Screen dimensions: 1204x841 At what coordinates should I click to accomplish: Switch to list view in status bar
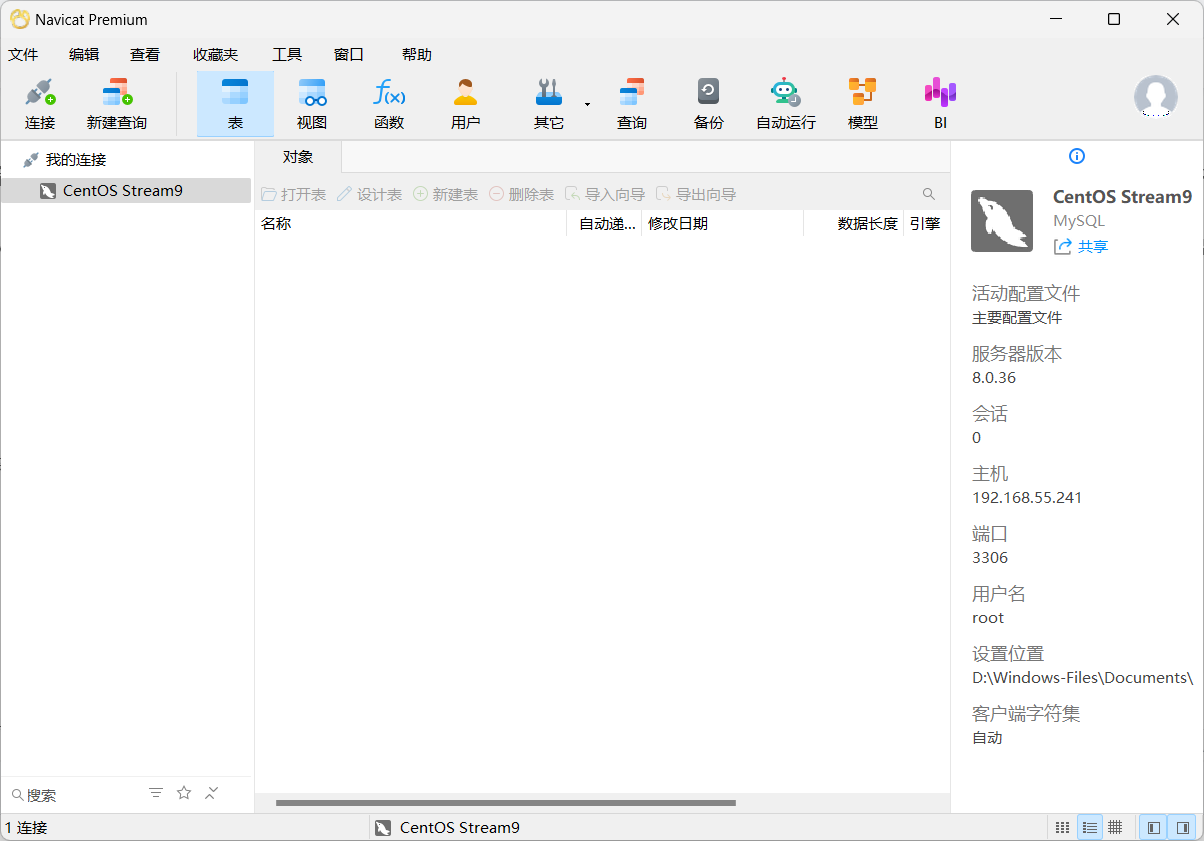point(1090,828)
